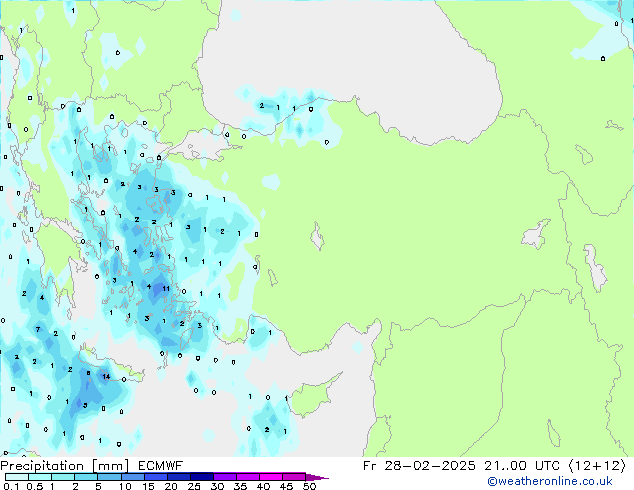Select the 2–5 mm legend color swatch
Image resolution: width=634 pixels, height=490 pixels.
tap(86, 477)
